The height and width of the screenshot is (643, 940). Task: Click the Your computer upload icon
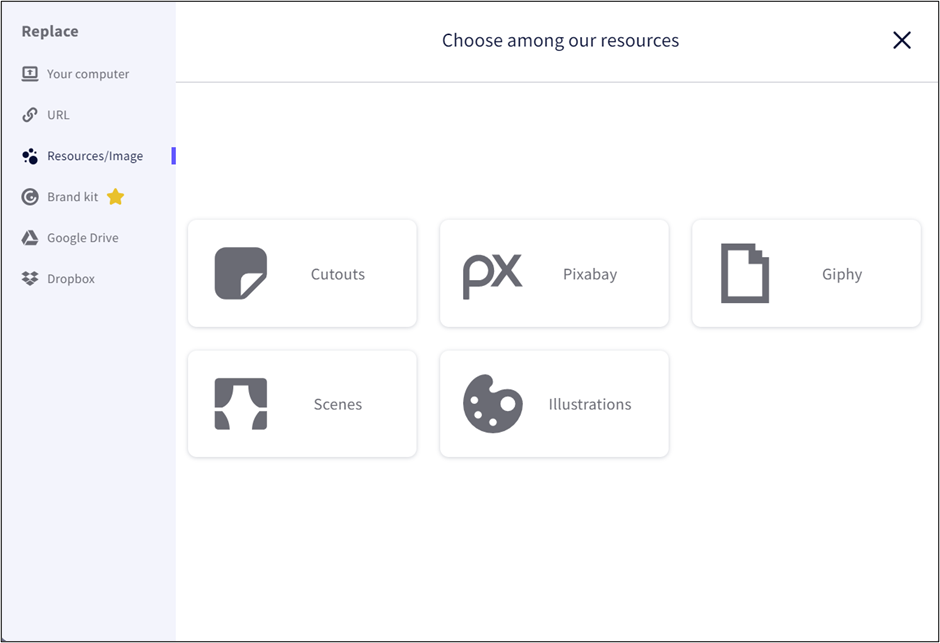(x=30, y=74)
